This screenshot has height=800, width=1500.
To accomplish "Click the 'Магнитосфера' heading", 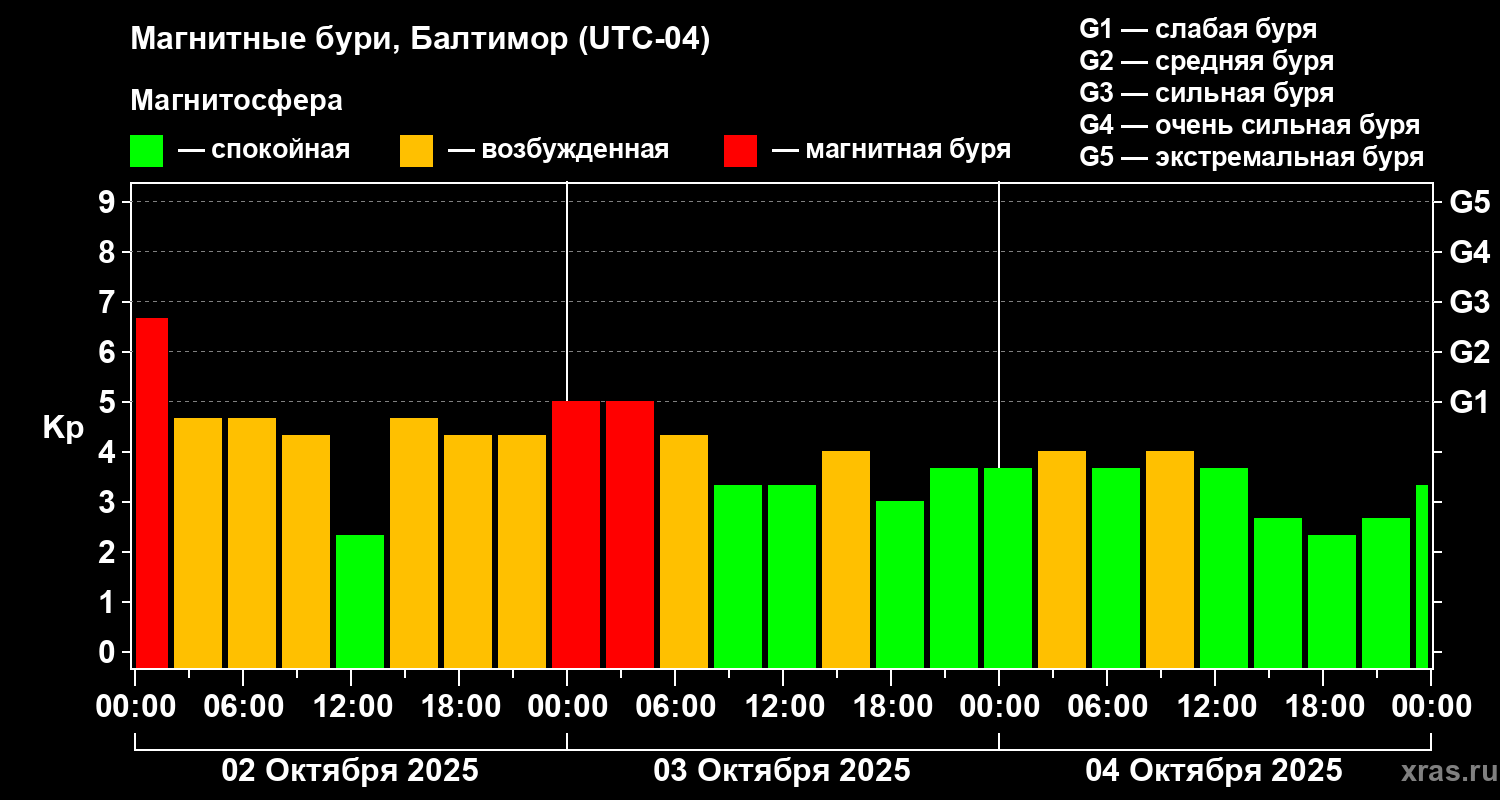I will tap(236, 101).
